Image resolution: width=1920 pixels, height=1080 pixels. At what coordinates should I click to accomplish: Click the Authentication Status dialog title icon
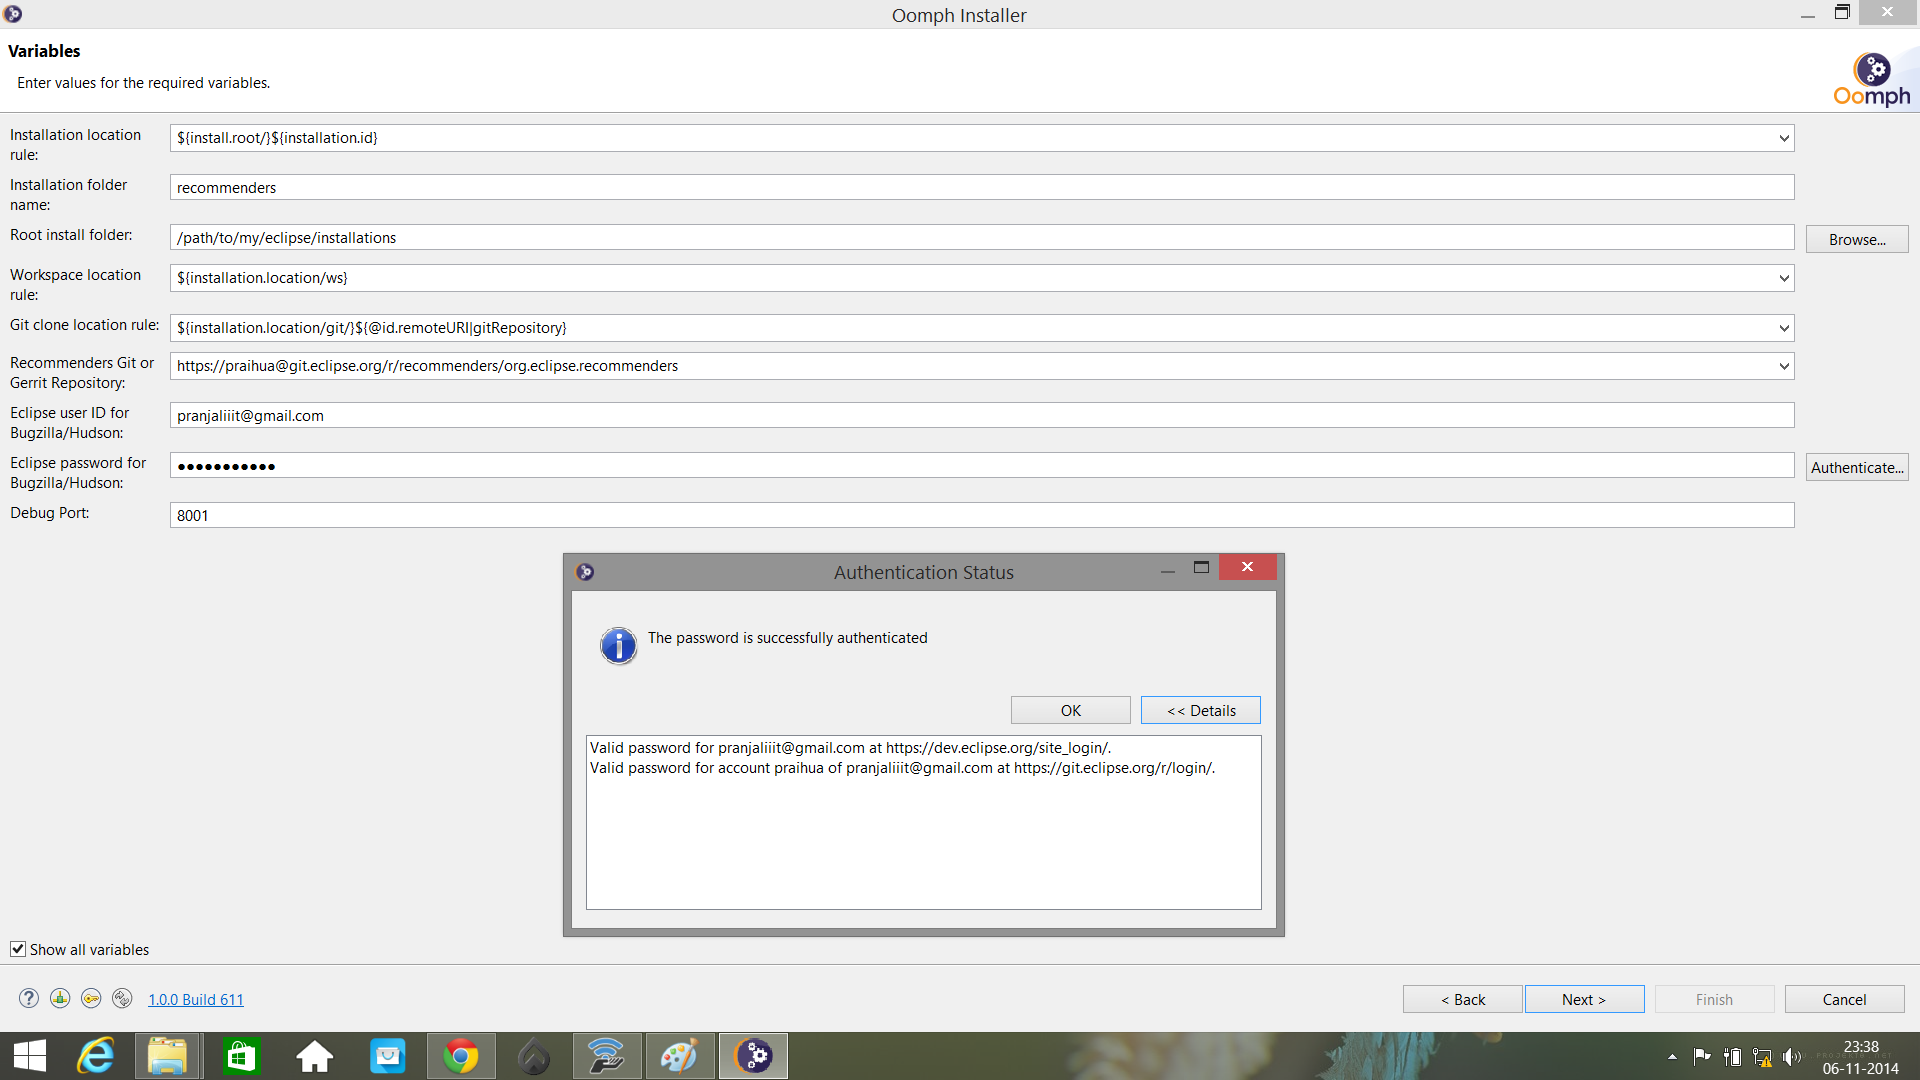586,572
